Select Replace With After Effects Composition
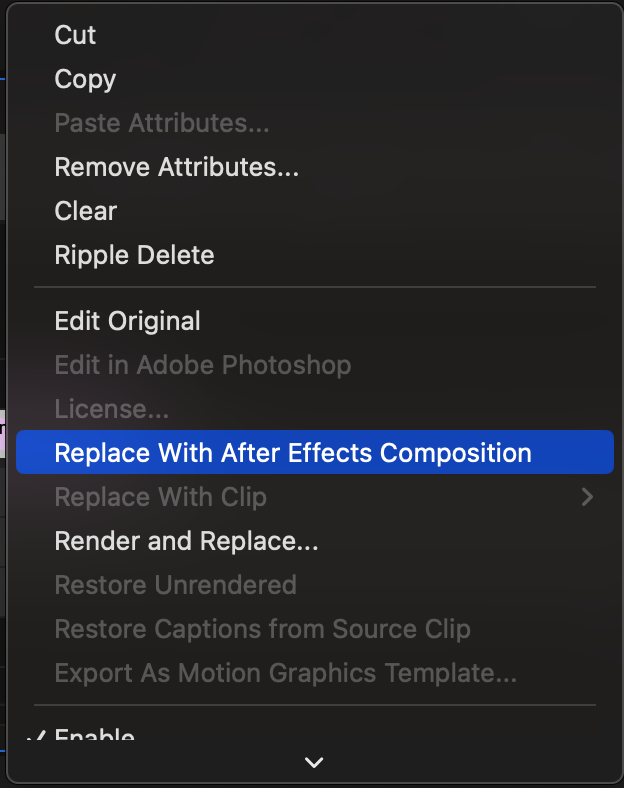Screen dimensions: 624x788 [x=292, y=453]
